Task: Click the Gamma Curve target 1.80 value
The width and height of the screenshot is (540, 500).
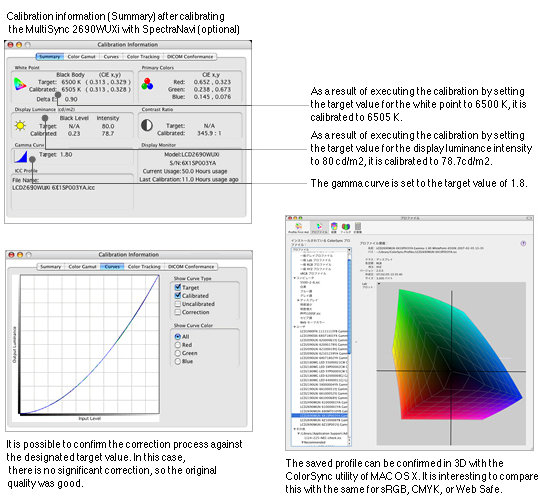Action: pos(66,155)
